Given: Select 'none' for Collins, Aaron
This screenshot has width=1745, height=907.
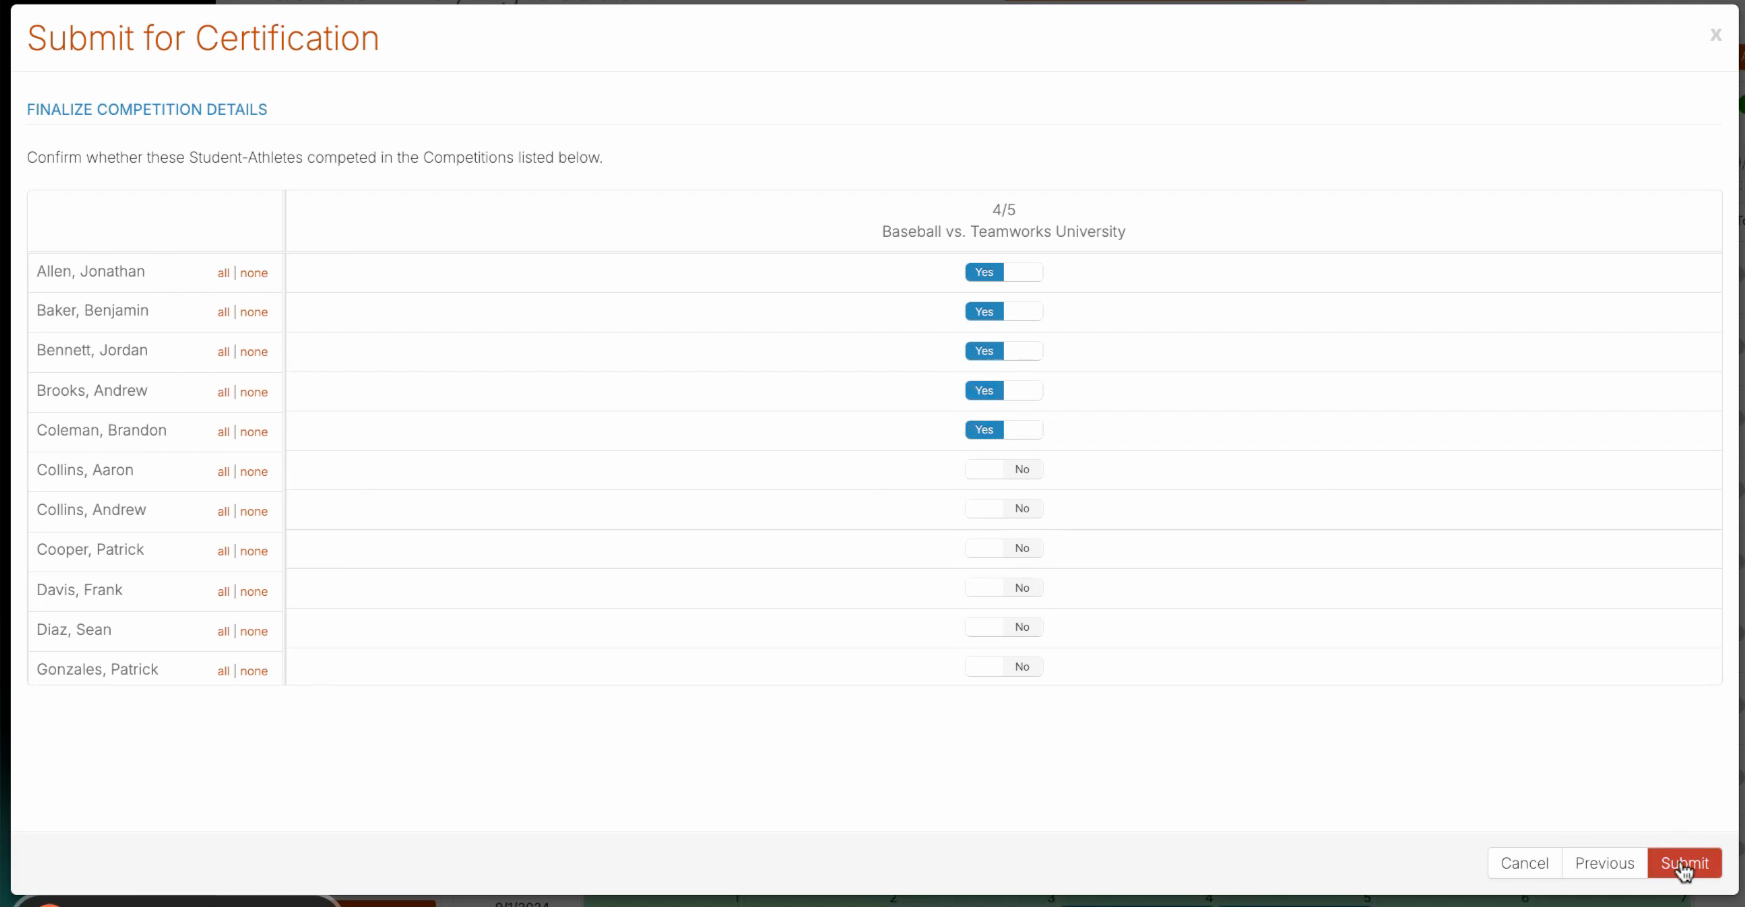Looking at the screenshot, I should click(x=254, y=472).
